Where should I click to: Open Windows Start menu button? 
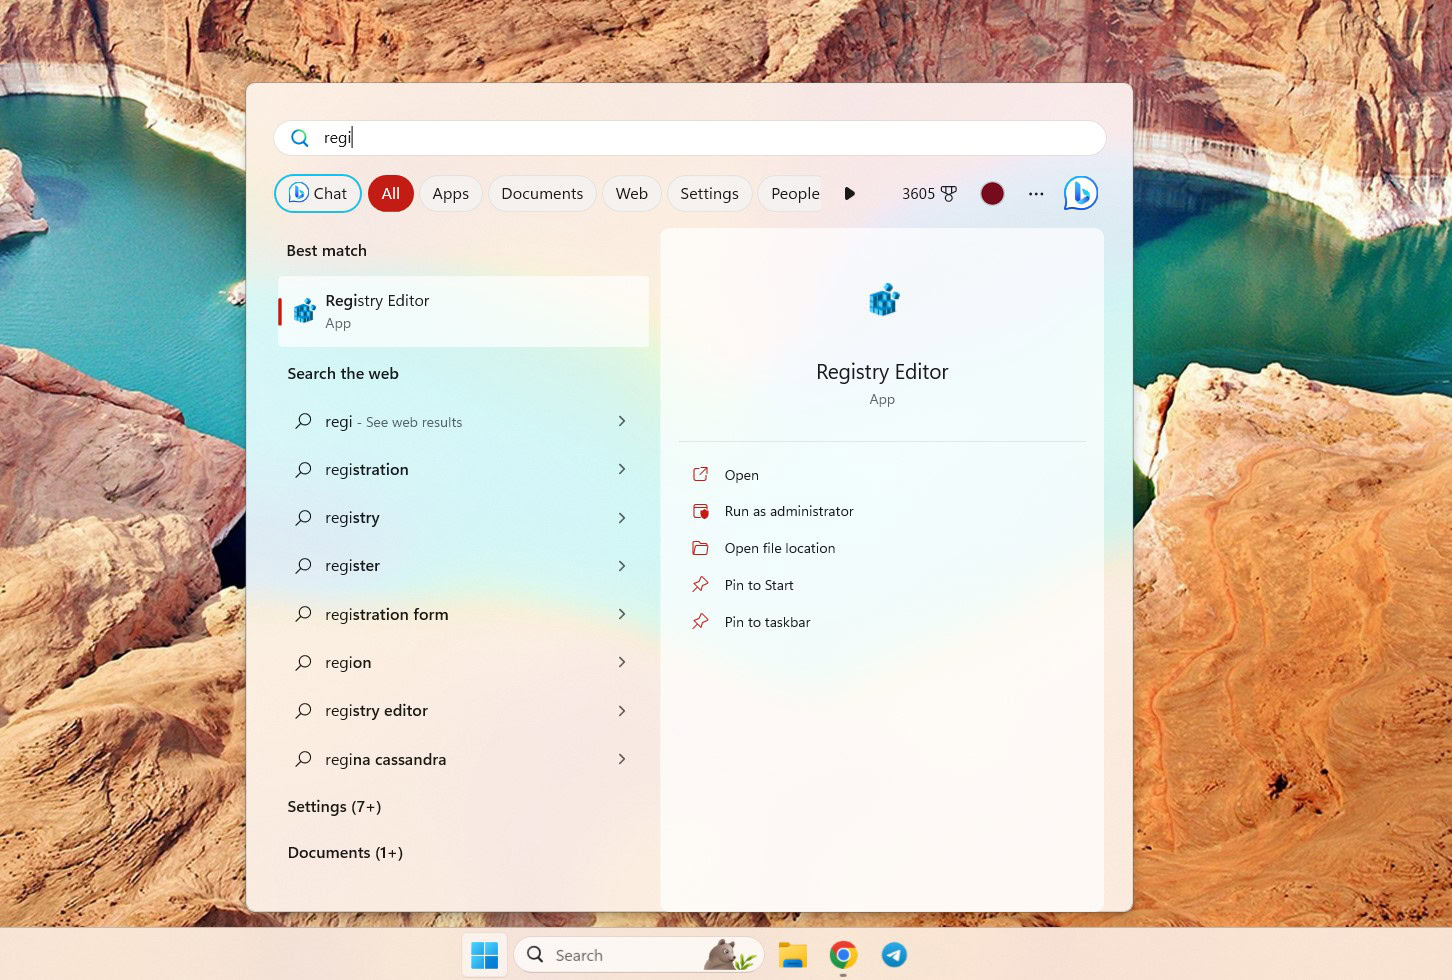point(485,955)
